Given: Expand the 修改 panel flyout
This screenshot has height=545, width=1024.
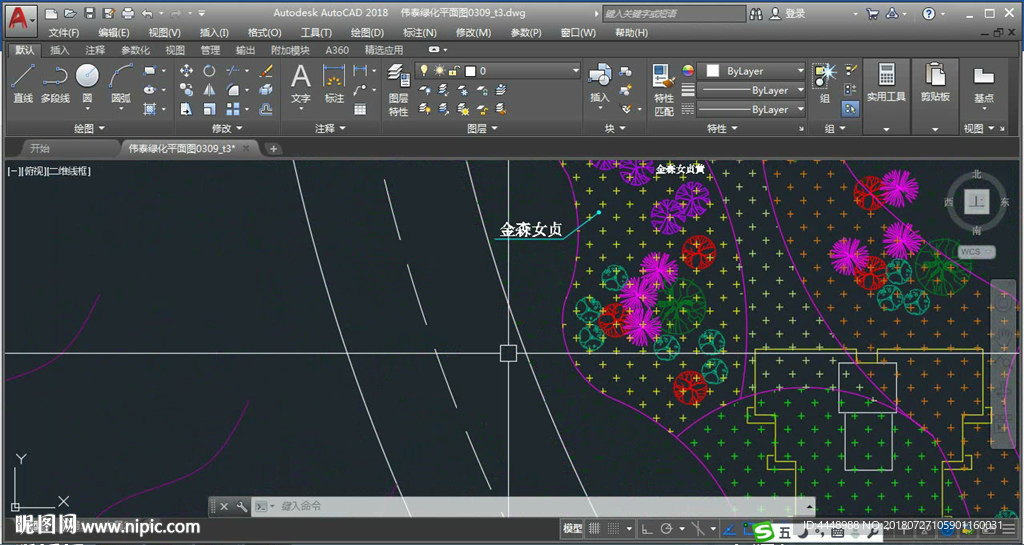Looking at the screenshot, I should 227,129.
